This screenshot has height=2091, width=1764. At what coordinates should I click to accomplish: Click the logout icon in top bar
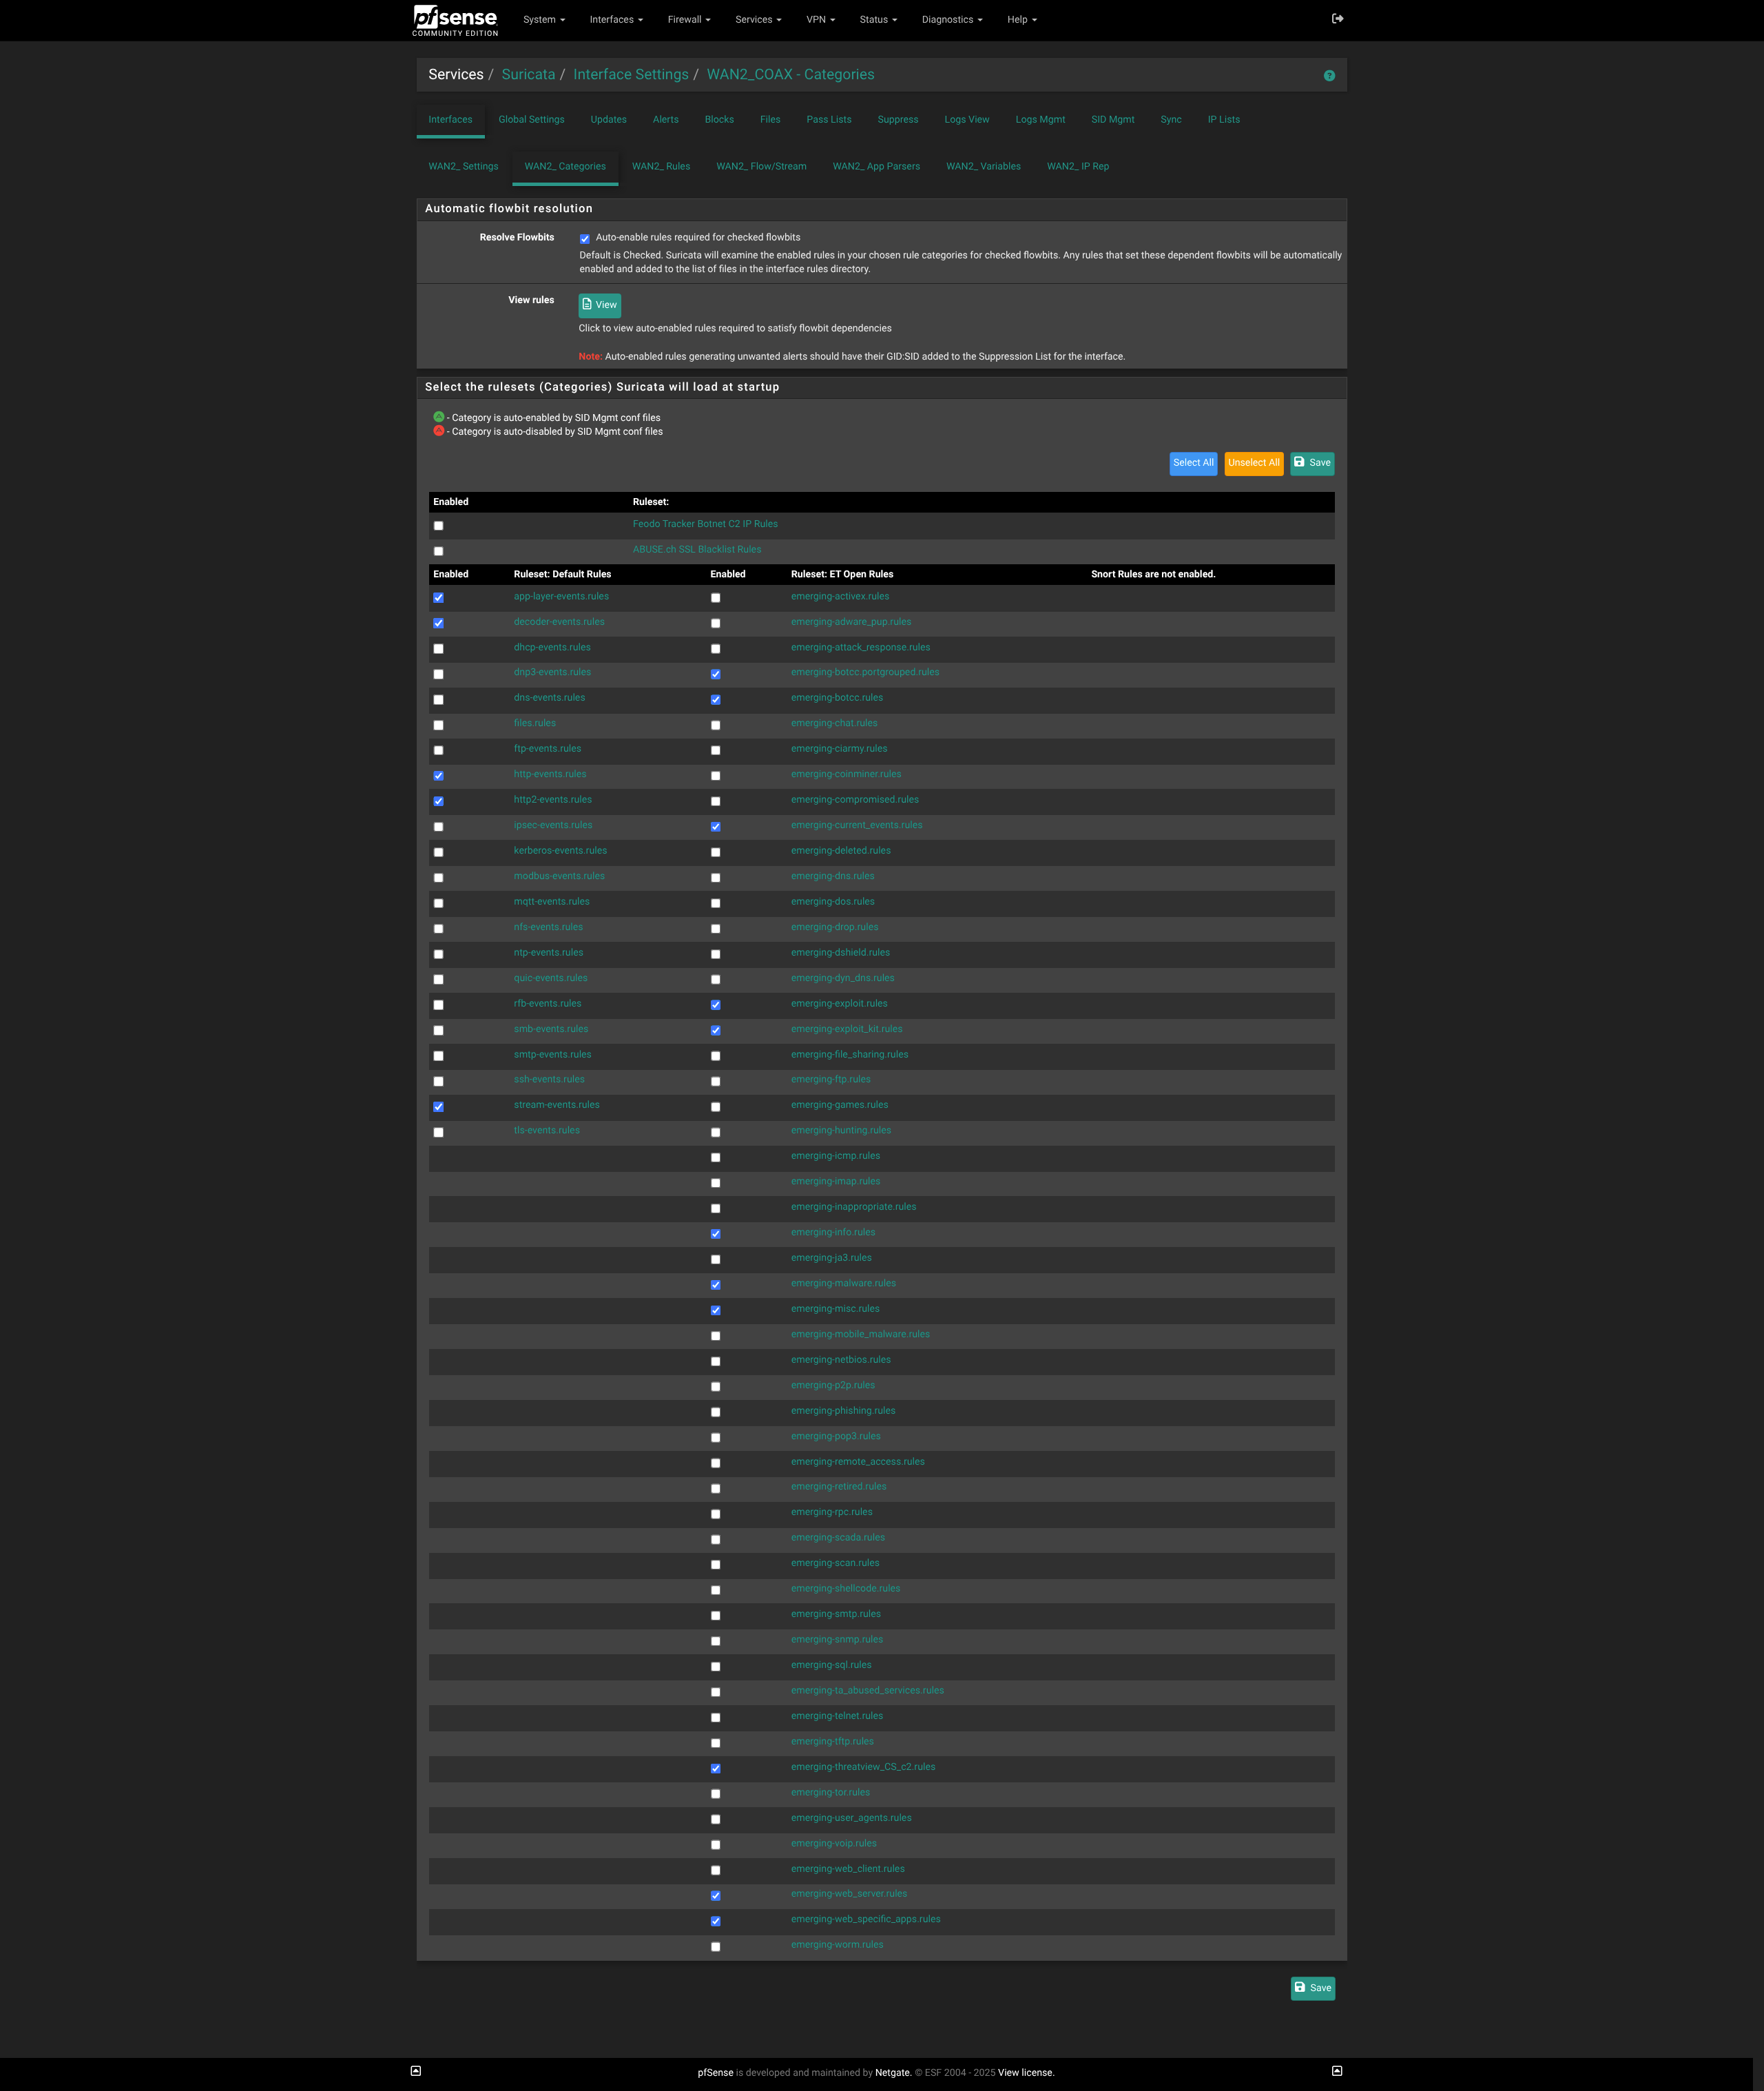[x=1337, y=19]
